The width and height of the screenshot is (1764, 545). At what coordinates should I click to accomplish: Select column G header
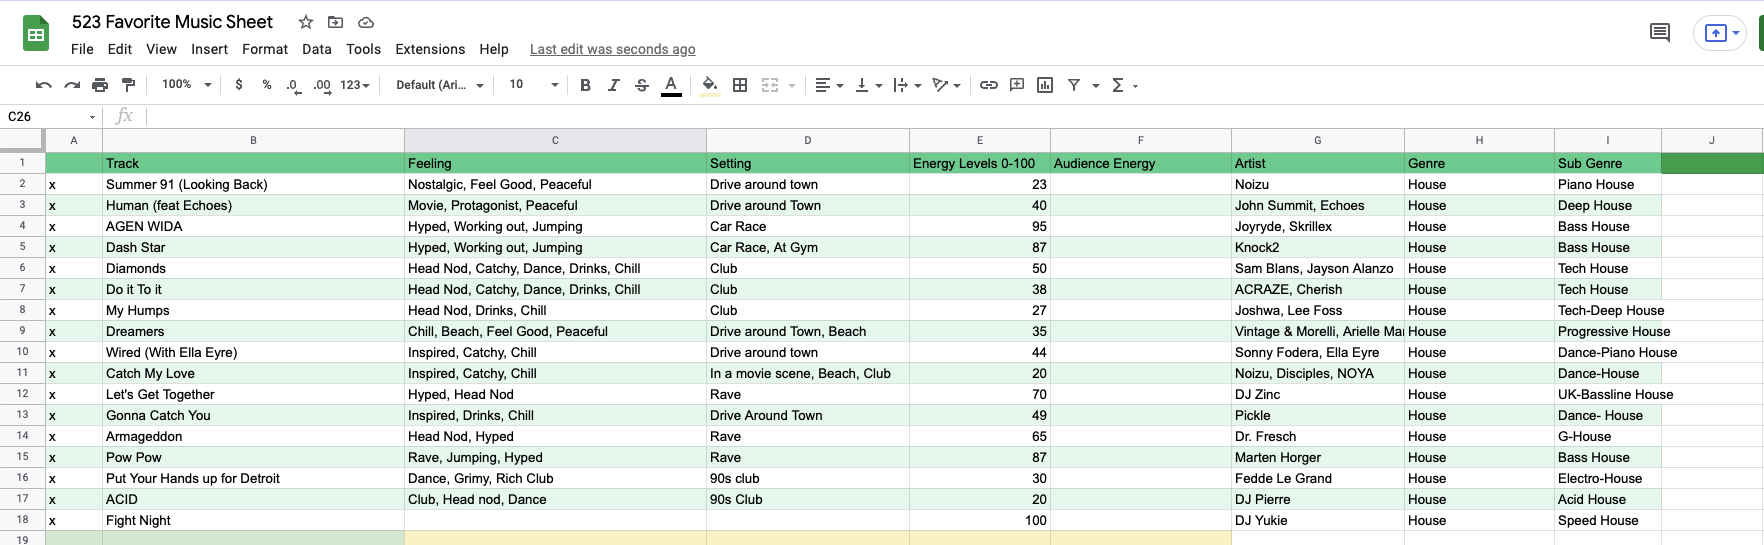tap(1317, 140)
